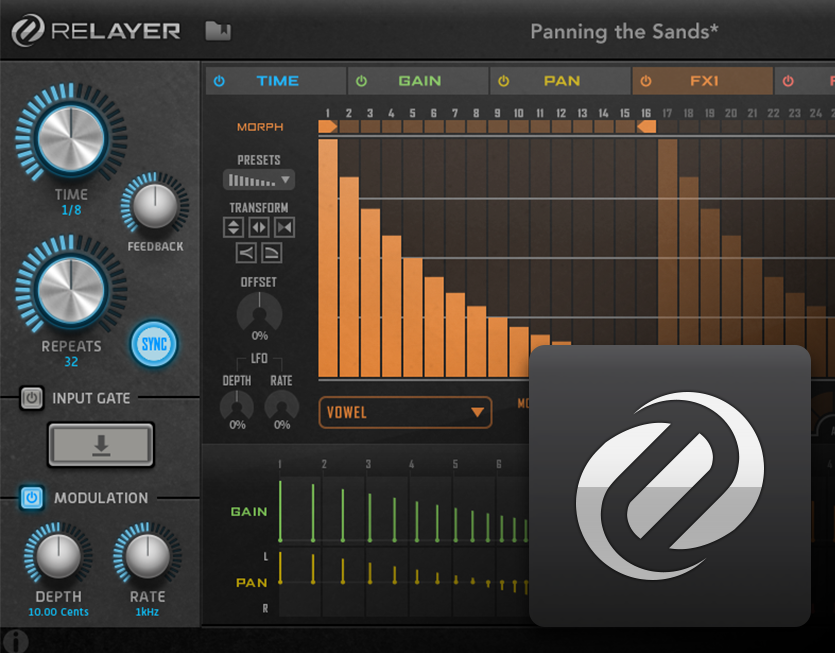
Task: Click the Morph start marker at step 1
Action: click(x=328, y=127)
